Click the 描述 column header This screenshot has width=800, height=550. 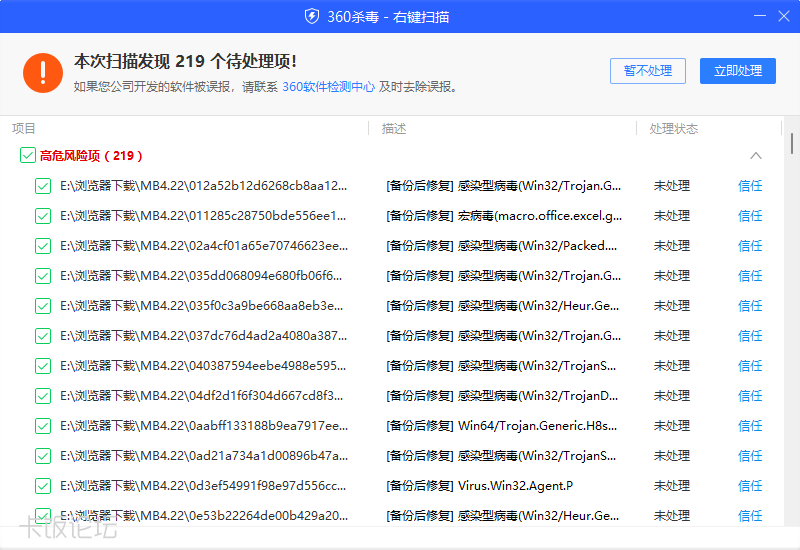394,129
